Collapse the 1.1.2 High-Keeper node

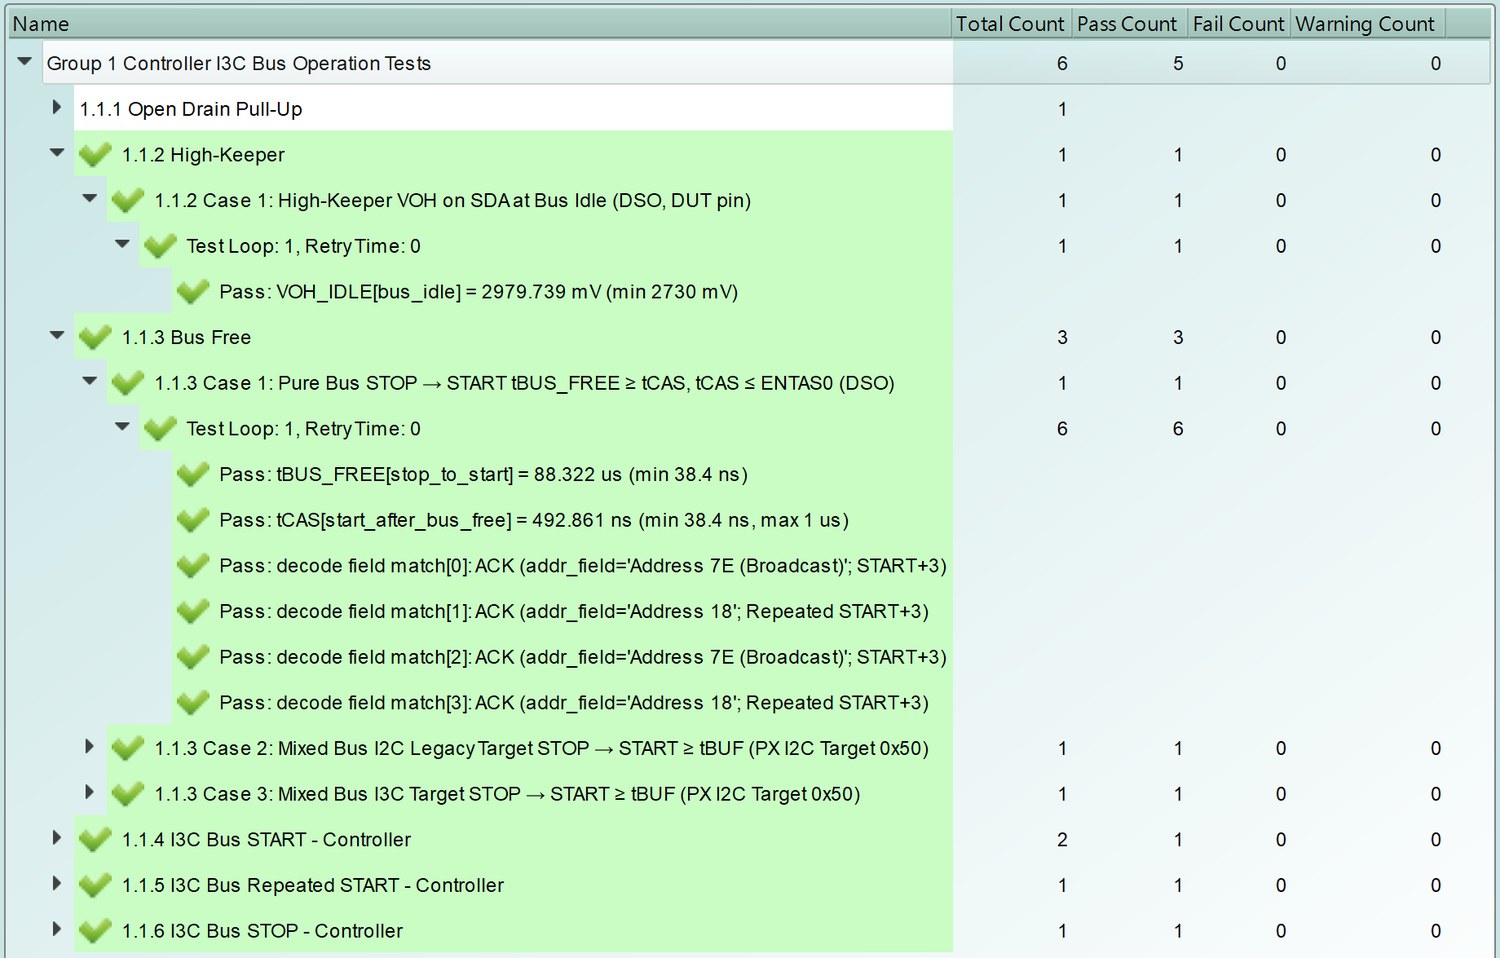57,153
